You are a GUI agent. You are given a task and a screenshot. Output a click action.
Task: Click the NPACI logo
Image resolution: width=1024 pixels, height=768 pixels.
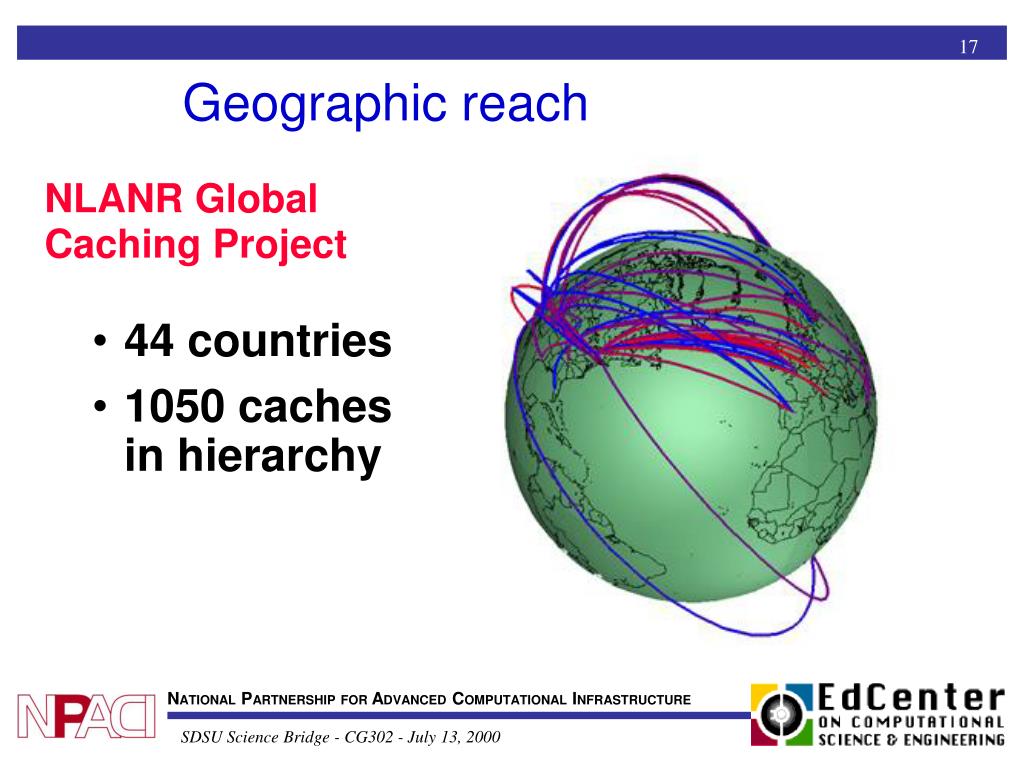tap(86, 716)
